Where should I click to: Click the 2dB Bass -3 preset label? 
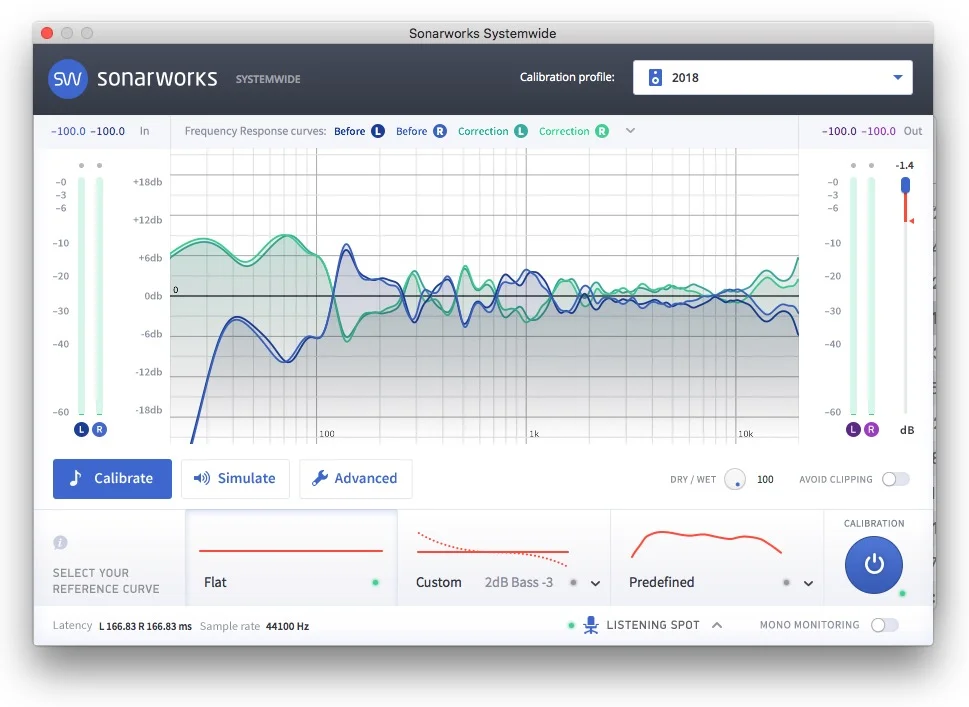(518, 582)
